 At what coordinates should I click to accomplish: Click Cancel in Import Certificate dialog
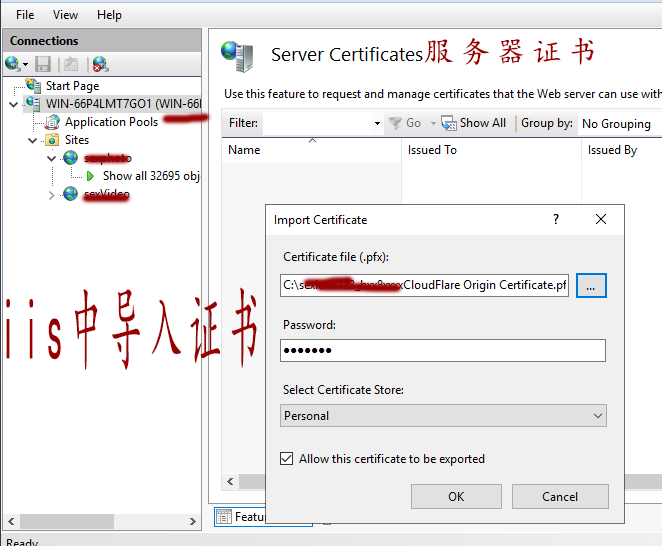pyautogui.click(x=560, y=497)
